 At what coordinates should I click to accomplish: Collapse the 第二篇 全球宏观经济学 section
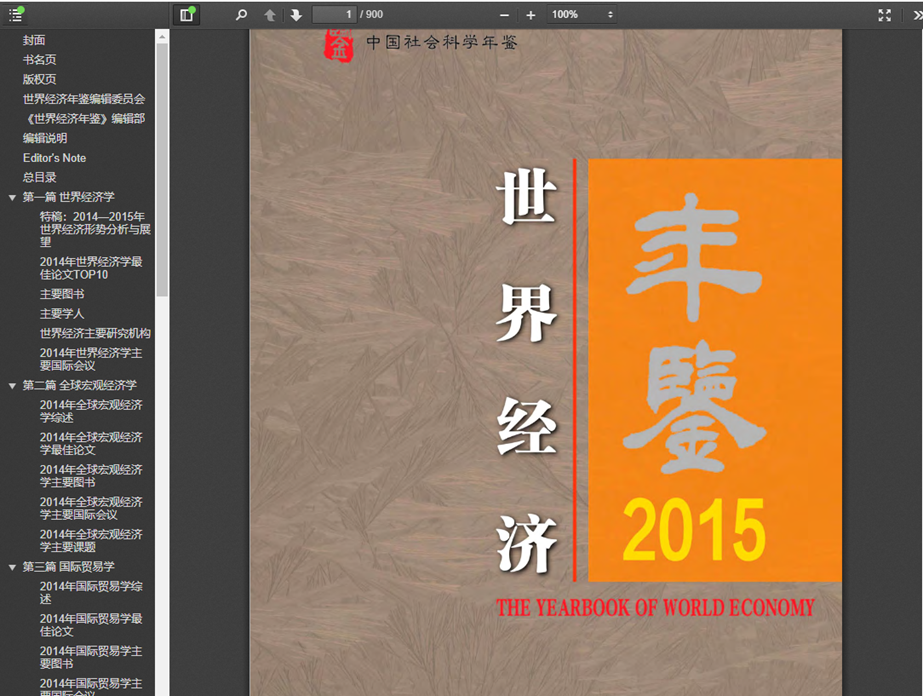pos(12,386)
